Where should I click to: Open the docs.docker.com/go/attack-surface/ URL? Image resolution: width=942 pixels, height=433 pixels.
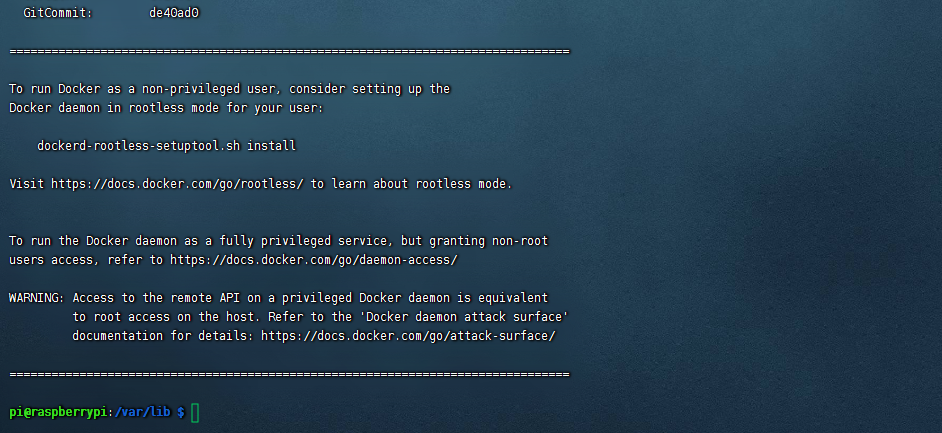click(409, 336)
